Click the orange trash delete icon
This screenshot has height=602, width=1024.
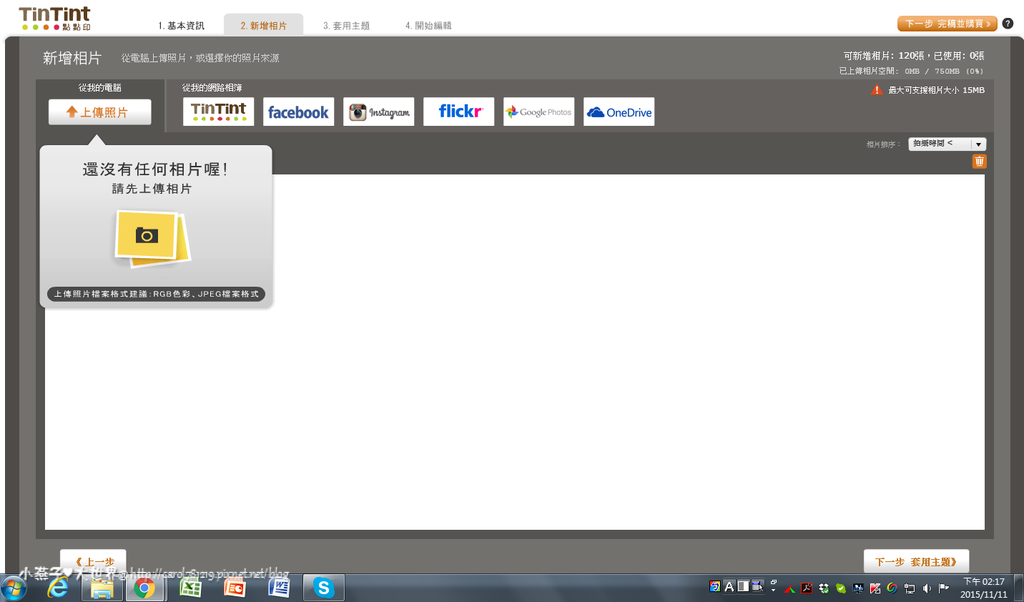pyautogui.click(x=979, y=161)
